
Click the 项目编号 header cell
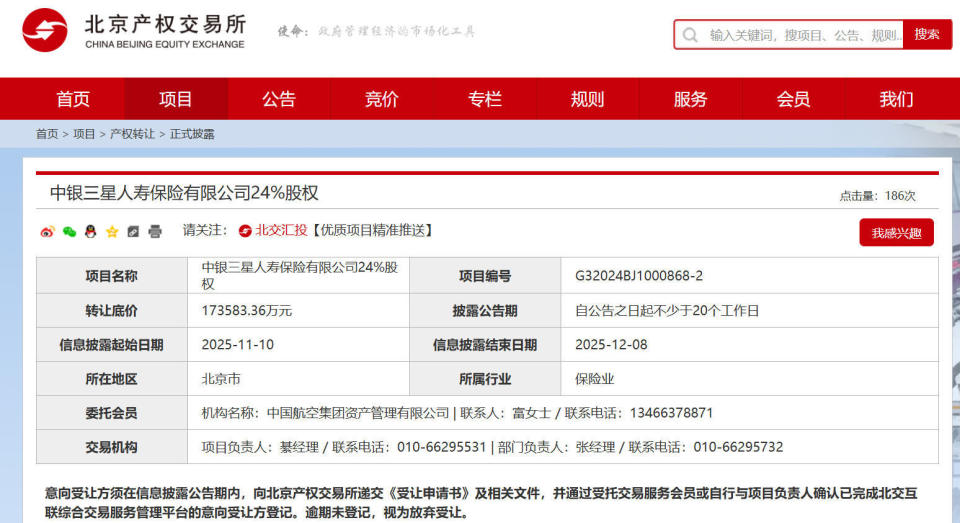[x=485, y=276]
